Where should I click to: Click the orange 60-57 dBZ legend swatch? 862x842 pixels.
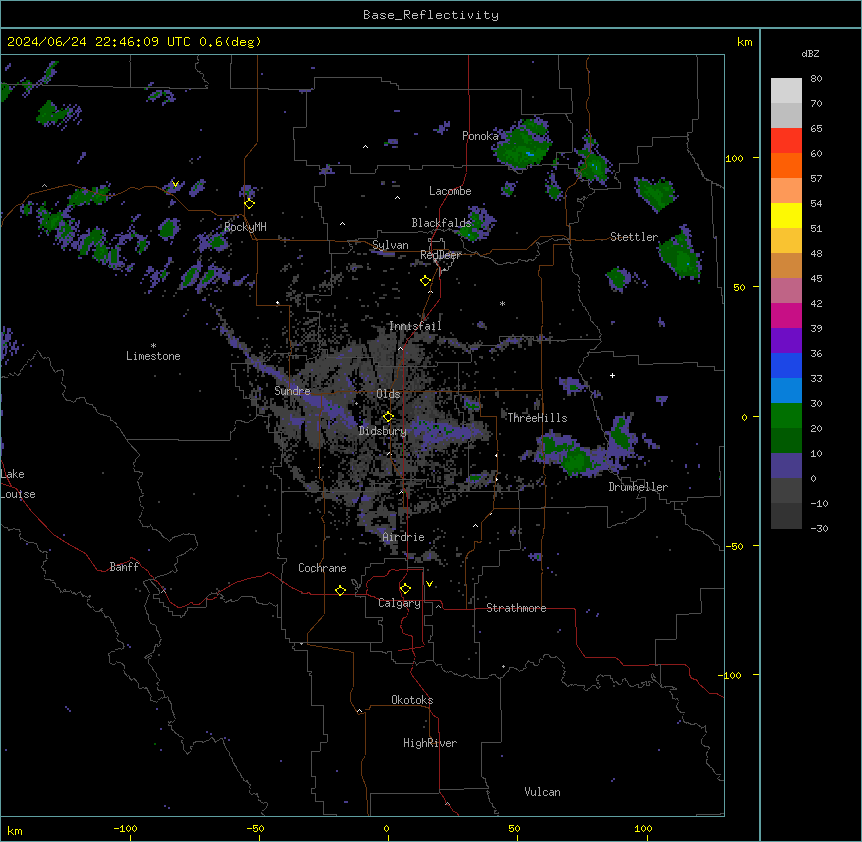pos(786,166)
